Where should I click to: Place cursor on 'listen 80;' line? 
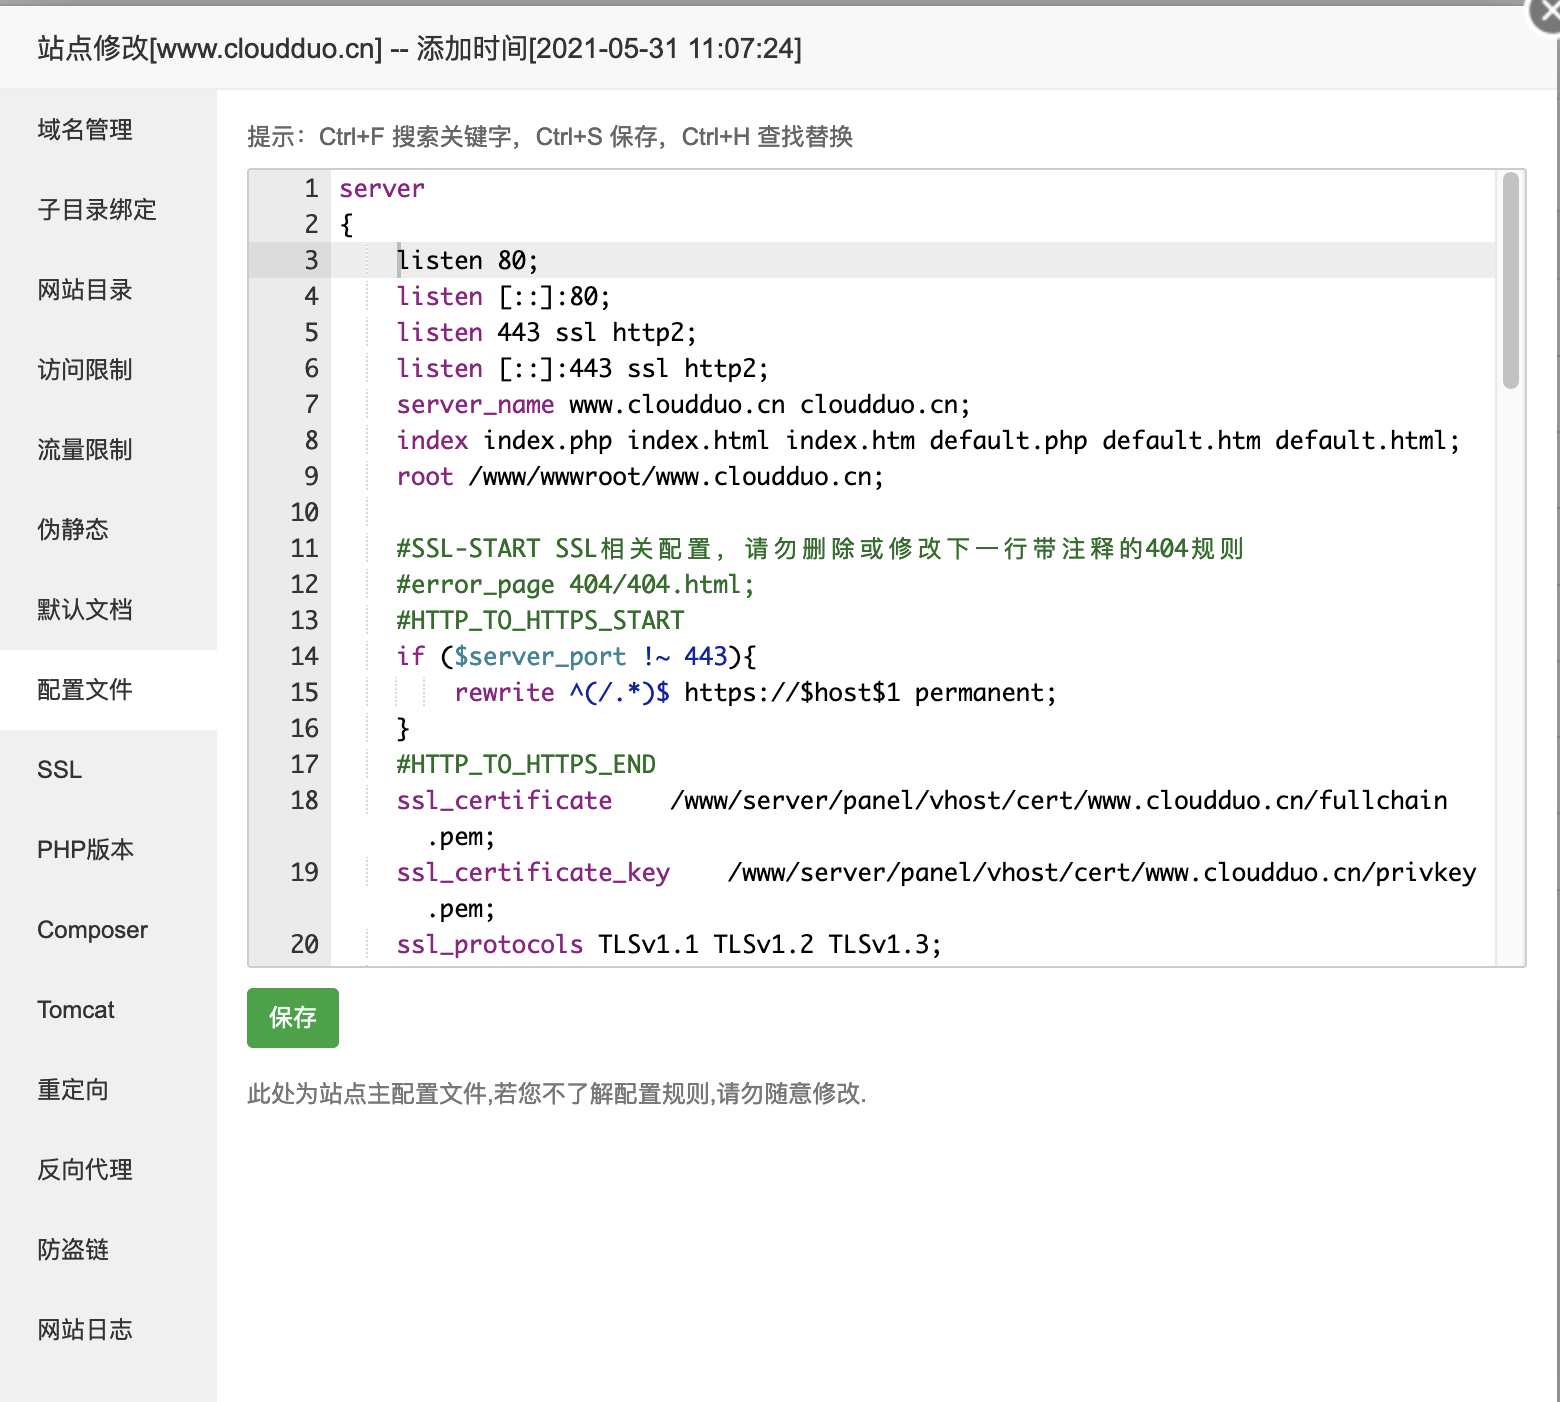click(467, 260)
